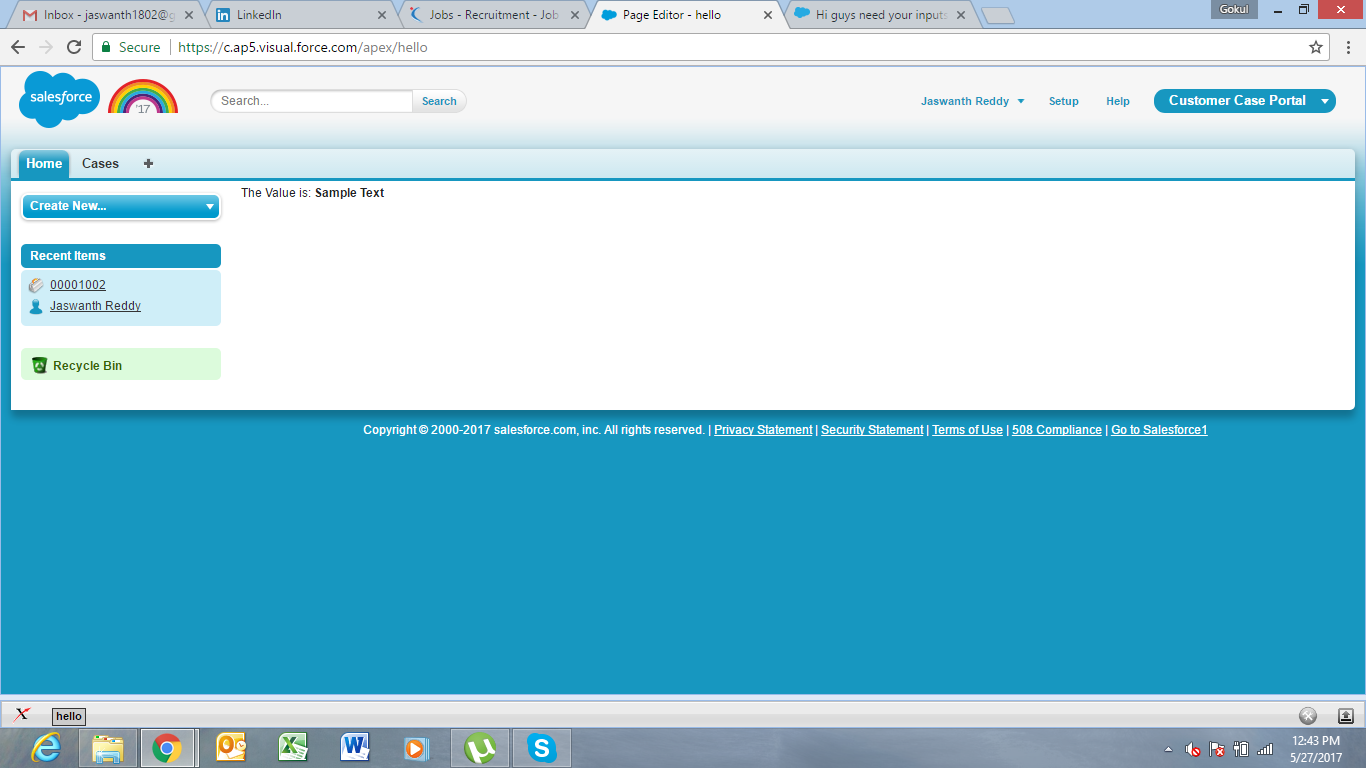
Task: Click the Gokul Chrome profile button
Action: [x=1234, y=9]
